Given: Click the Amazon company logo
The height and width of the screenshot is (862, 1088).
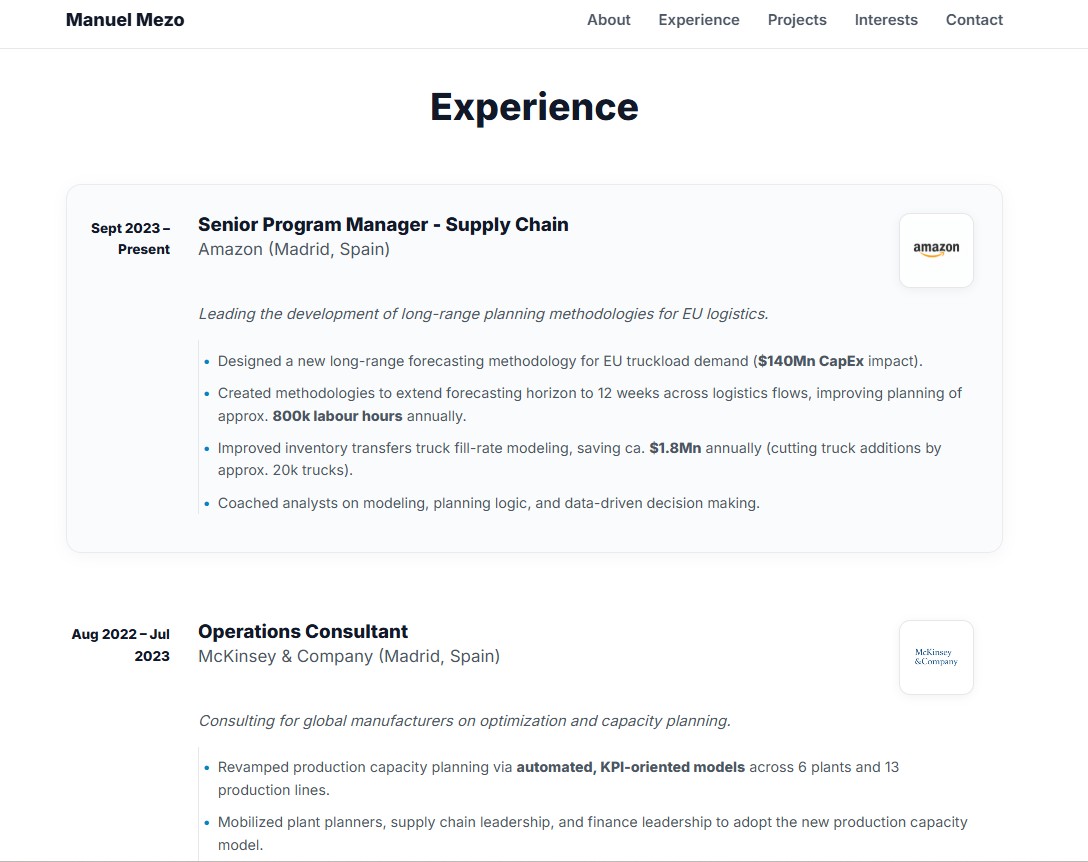Looking at the screenshot, I should tap(935, 250).
